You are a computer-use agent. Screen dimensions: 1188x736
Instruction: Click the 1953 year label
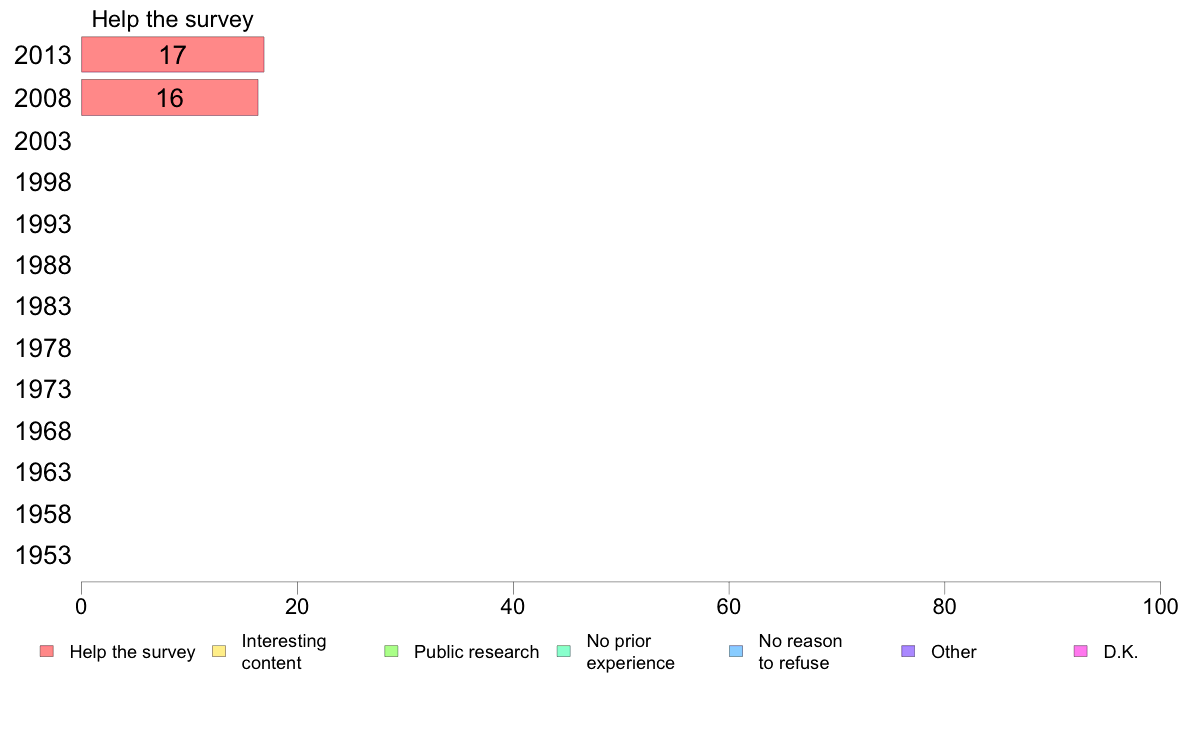[43, 555]
